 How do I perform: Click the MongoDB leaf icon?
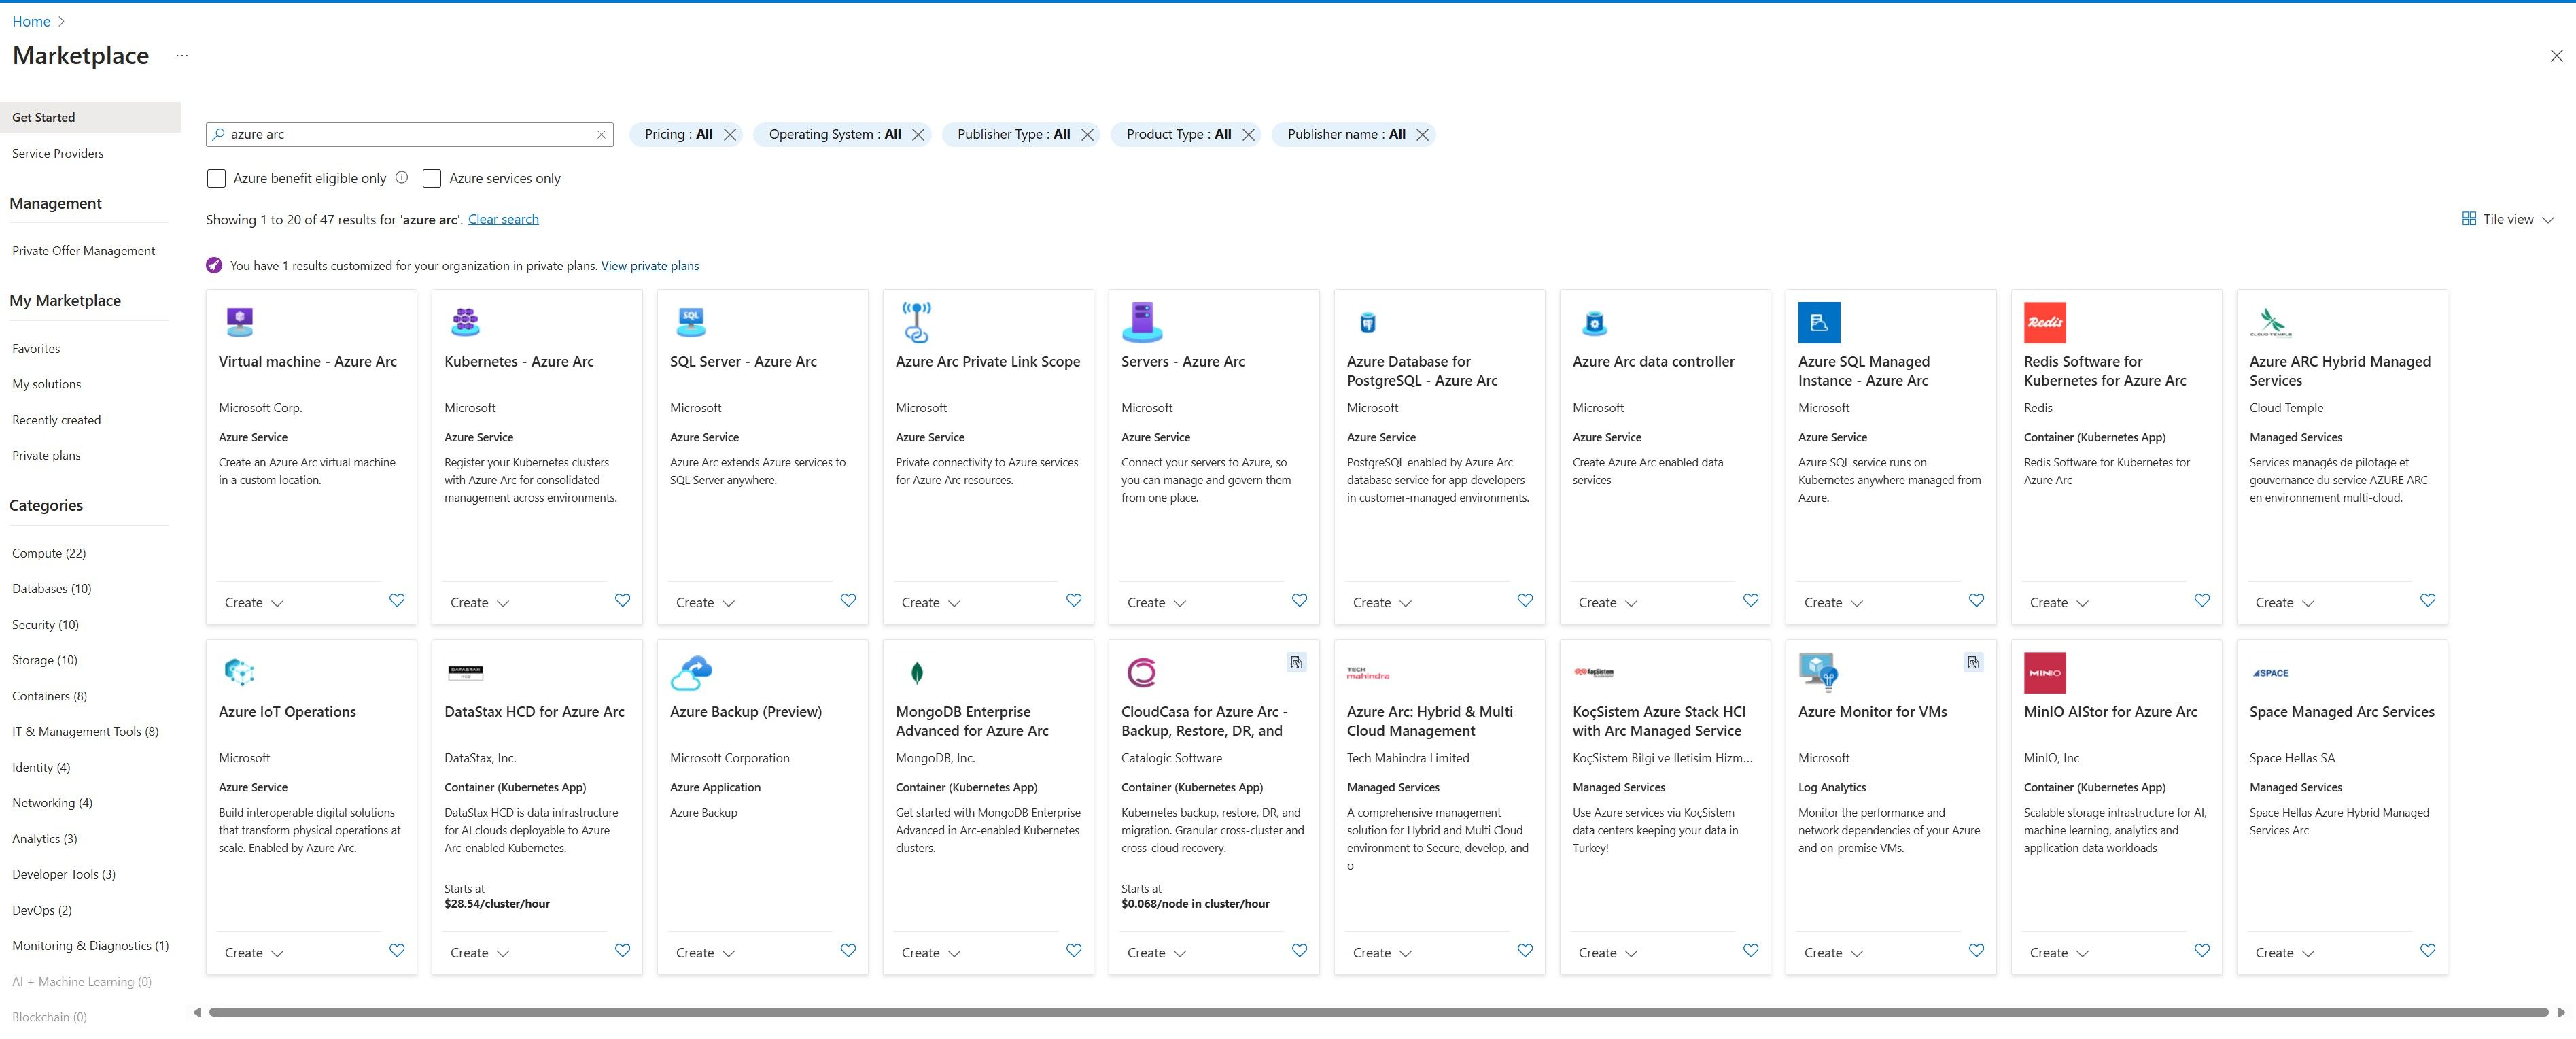click(x=916, y=672)
